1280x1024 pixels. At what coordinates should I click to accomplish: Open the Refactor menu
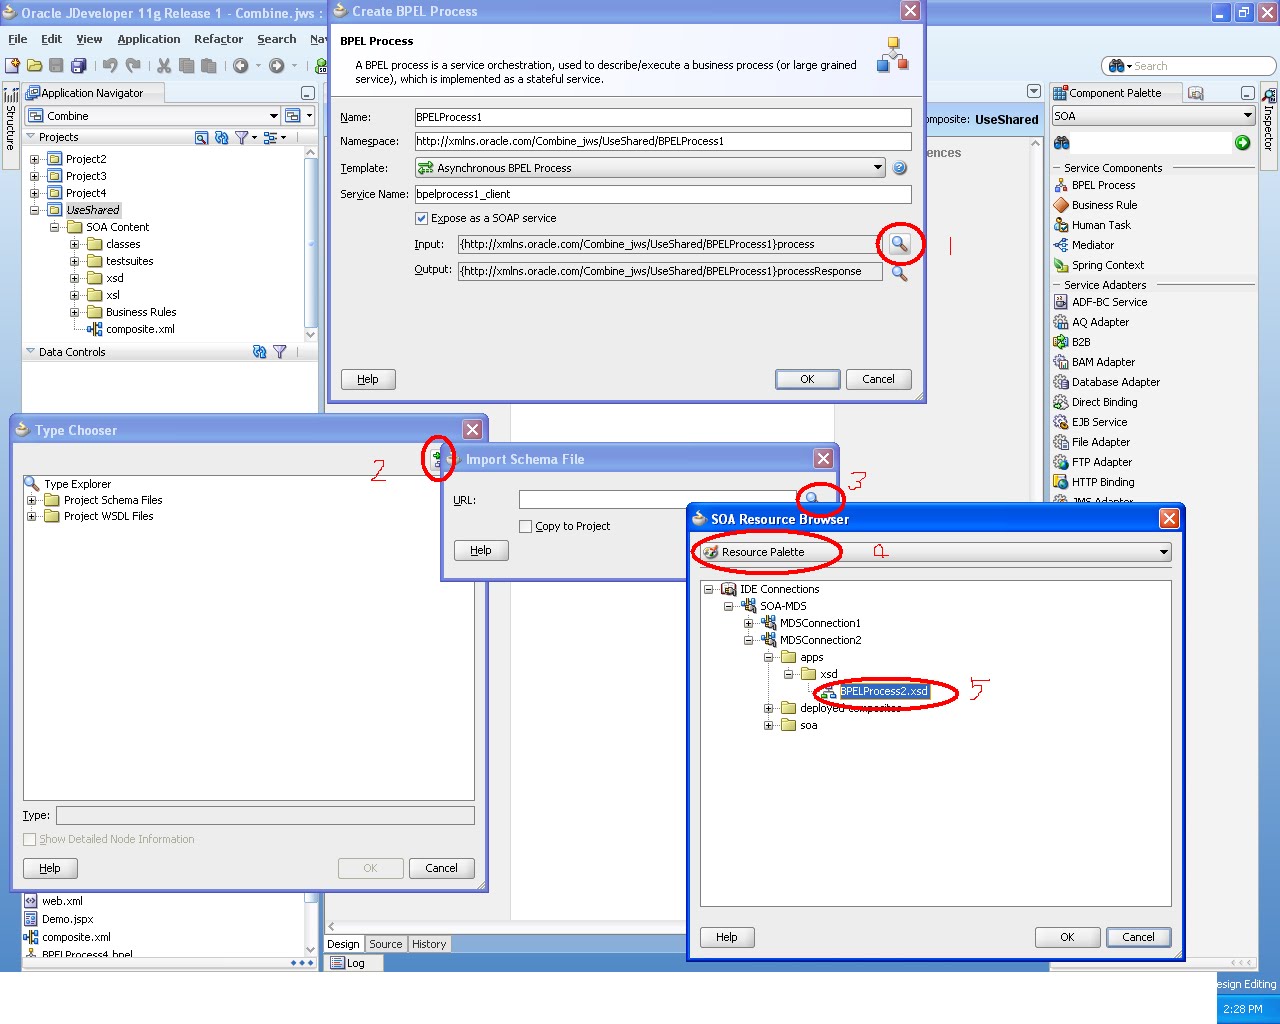click(x=218, y=39)
